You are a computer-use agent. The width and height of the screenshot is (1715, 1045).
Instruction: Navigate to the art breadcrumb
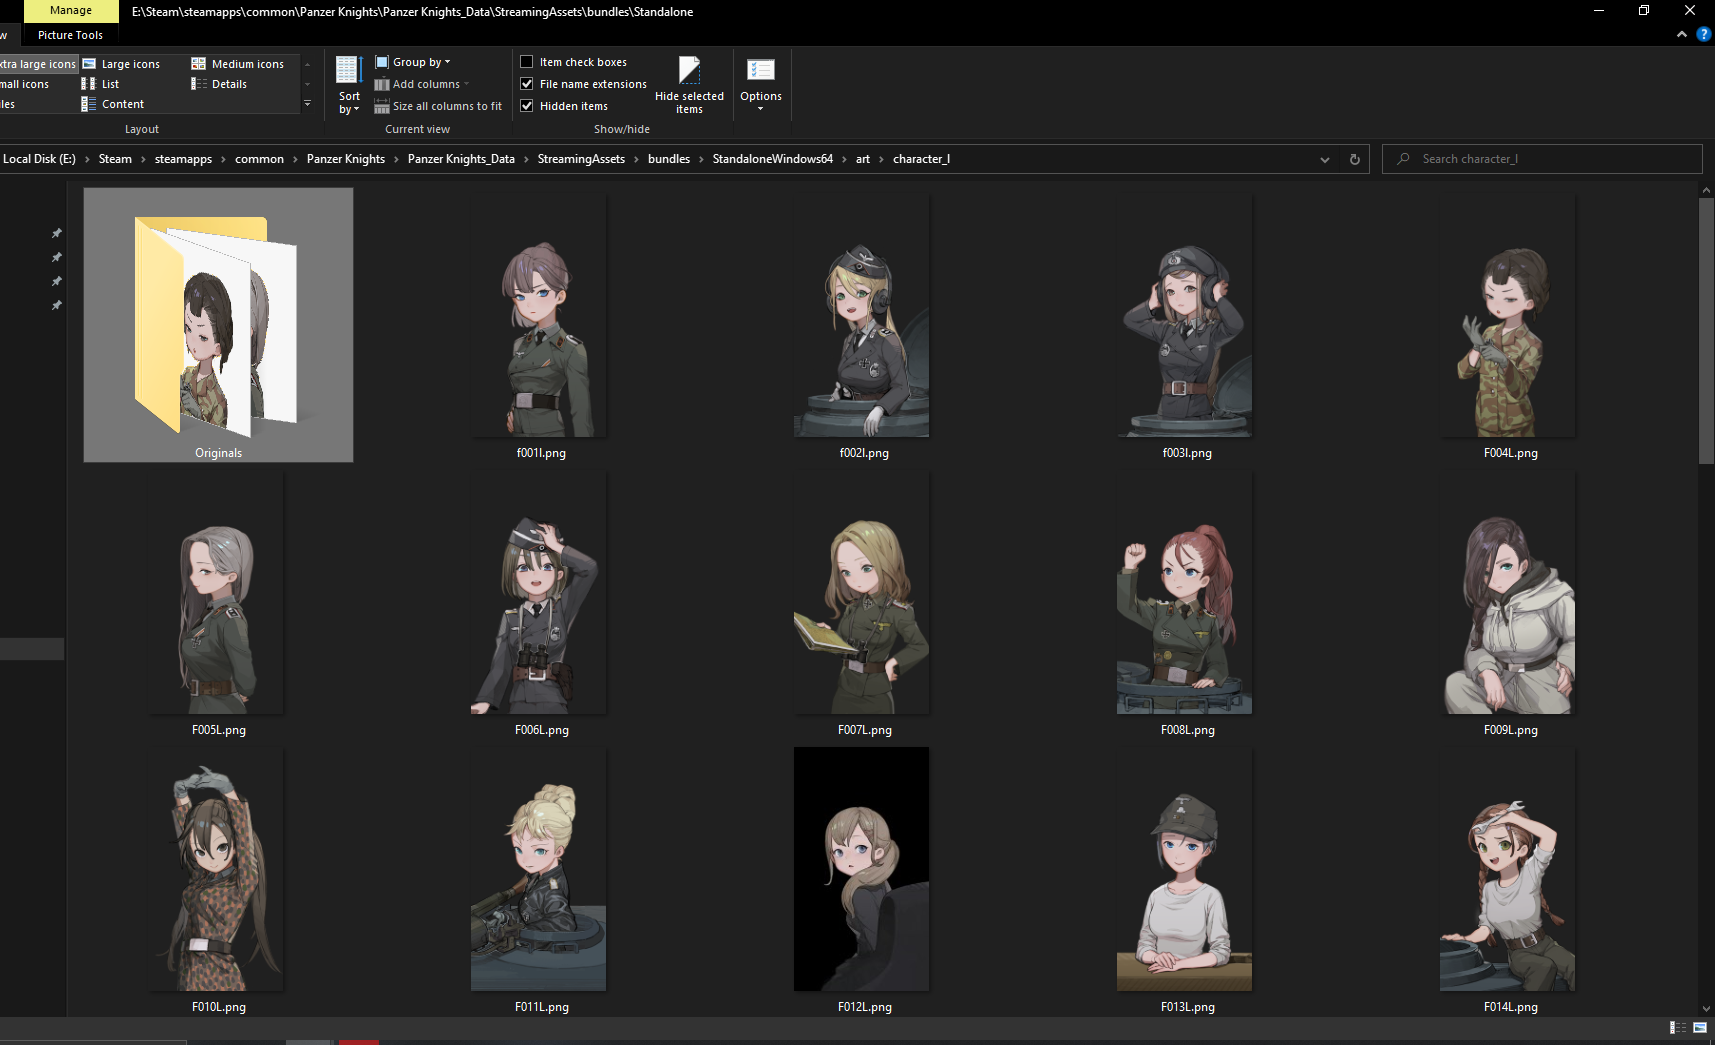(862, 159)
